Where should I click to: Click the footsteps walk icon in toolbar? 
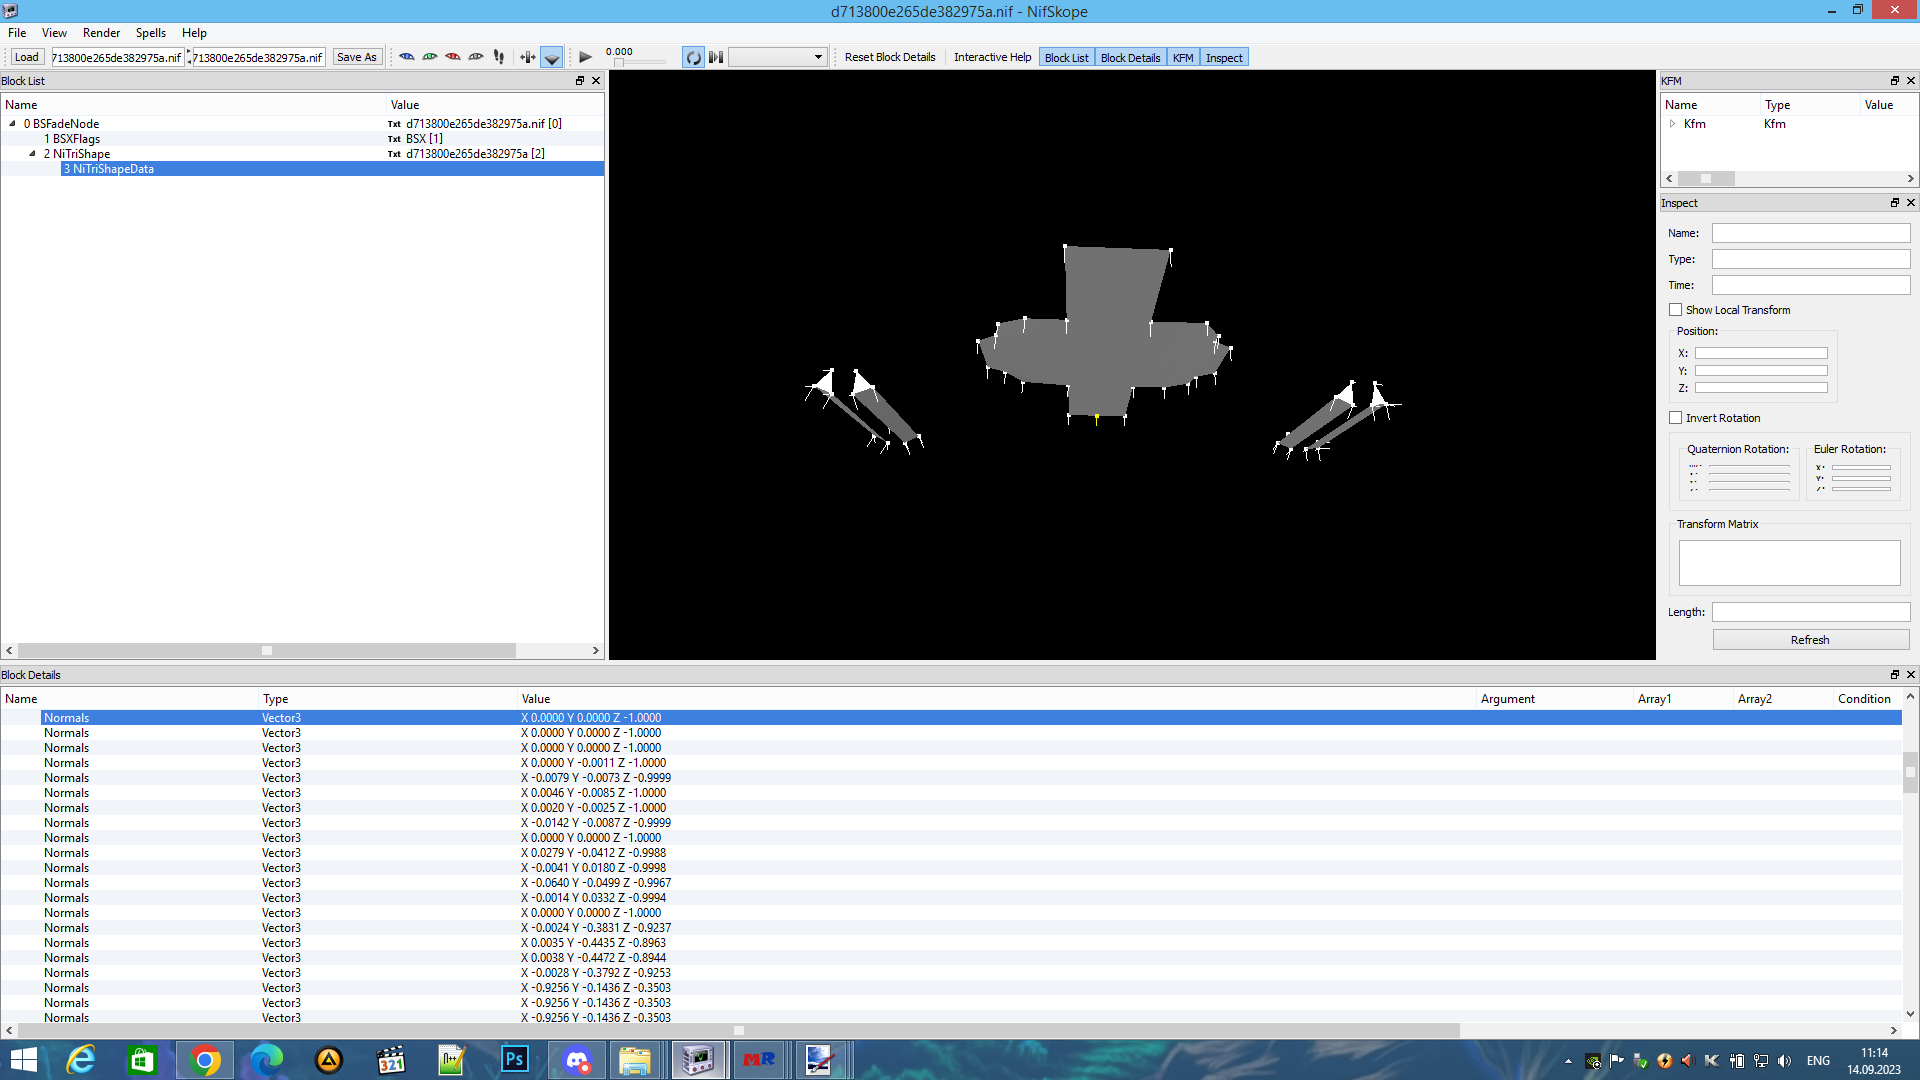(498, 57)
